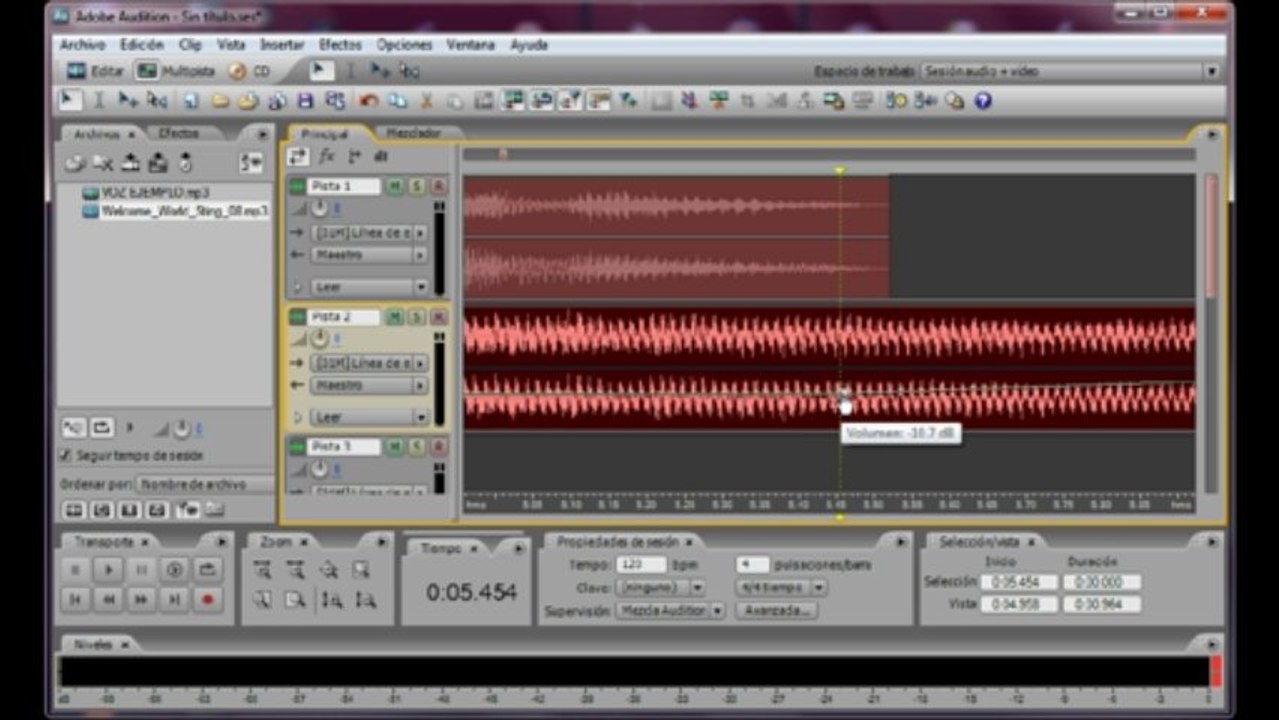Image resolution: width=1279 pixels, height=720 pixels.
Task: Click the undo arrow icon in toolbar
Action: (x=369, y=101)
